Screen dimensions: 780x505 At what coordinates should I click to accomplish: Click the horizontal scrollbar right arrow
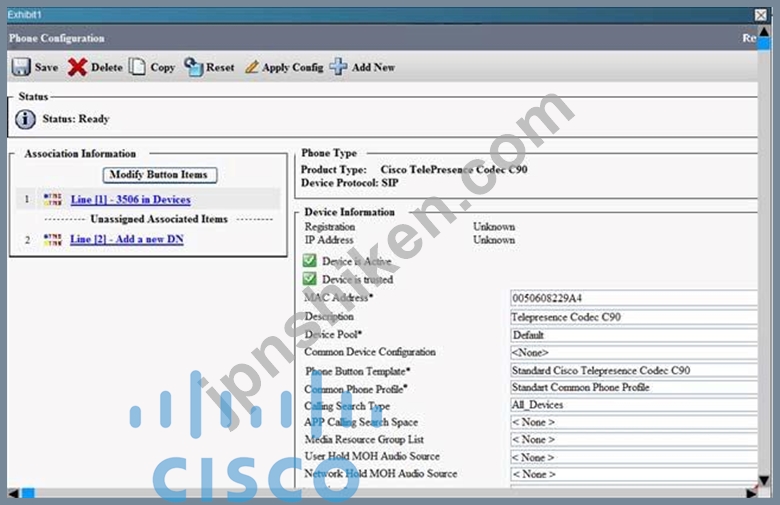click(752, 493)
